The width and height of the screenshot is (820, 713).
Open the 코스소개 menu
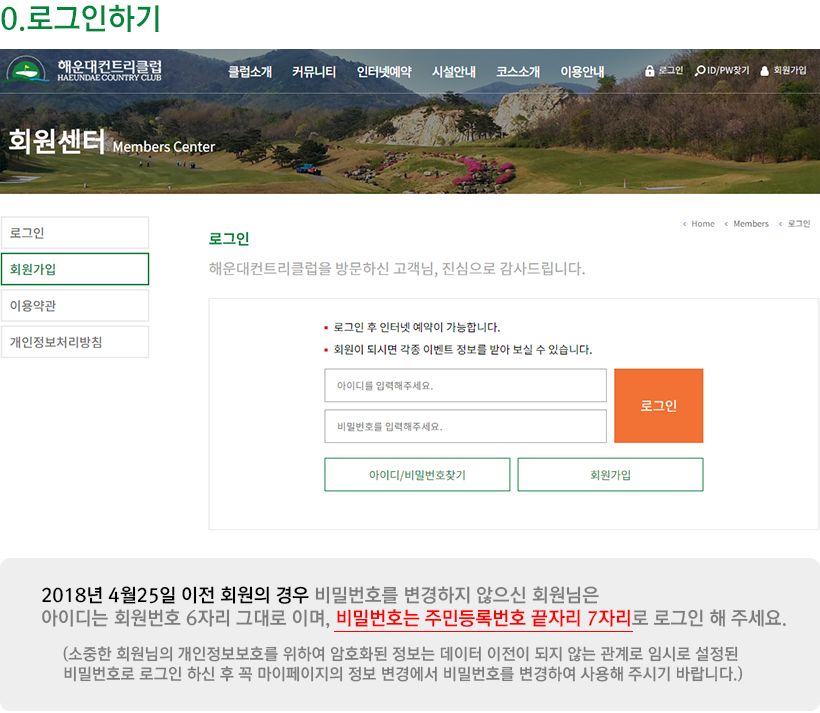click(x=518, y=72)
